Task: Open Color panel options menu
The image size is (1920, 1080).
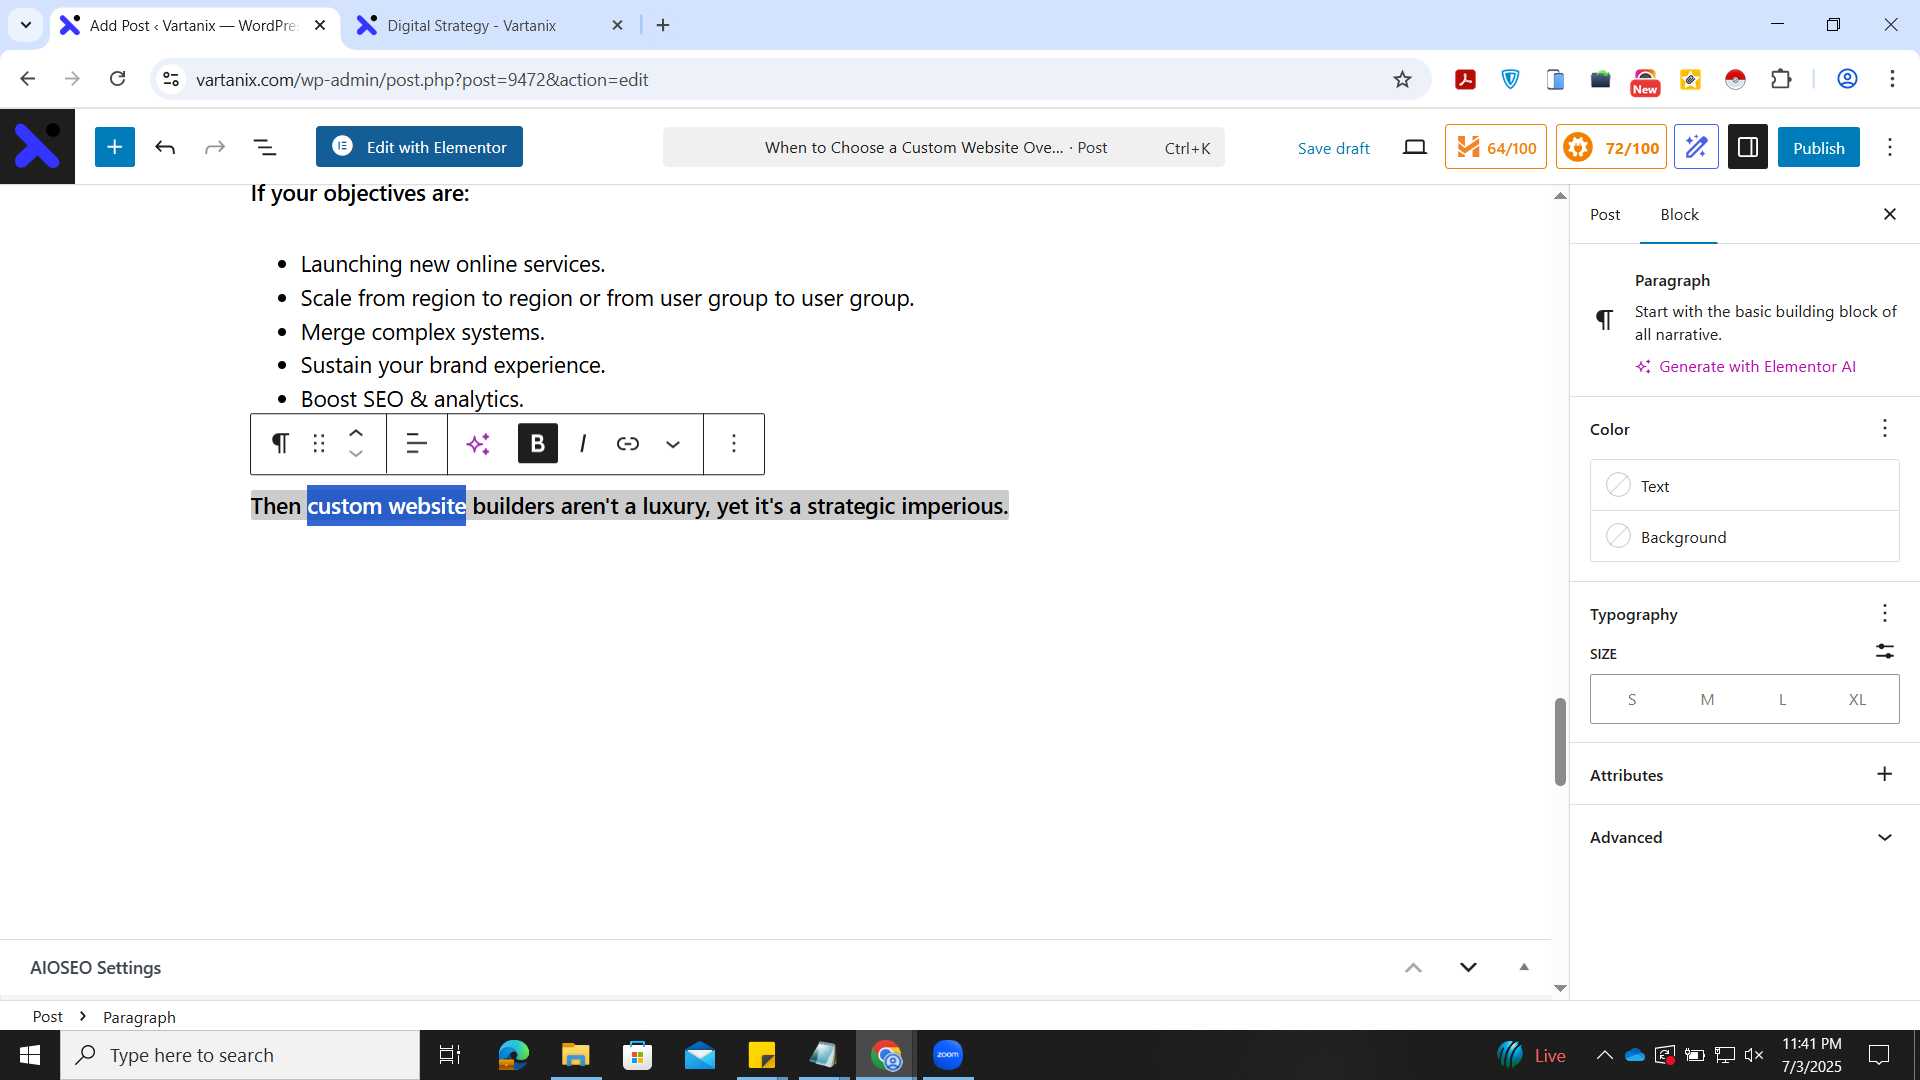Action: pos(1884,428)
